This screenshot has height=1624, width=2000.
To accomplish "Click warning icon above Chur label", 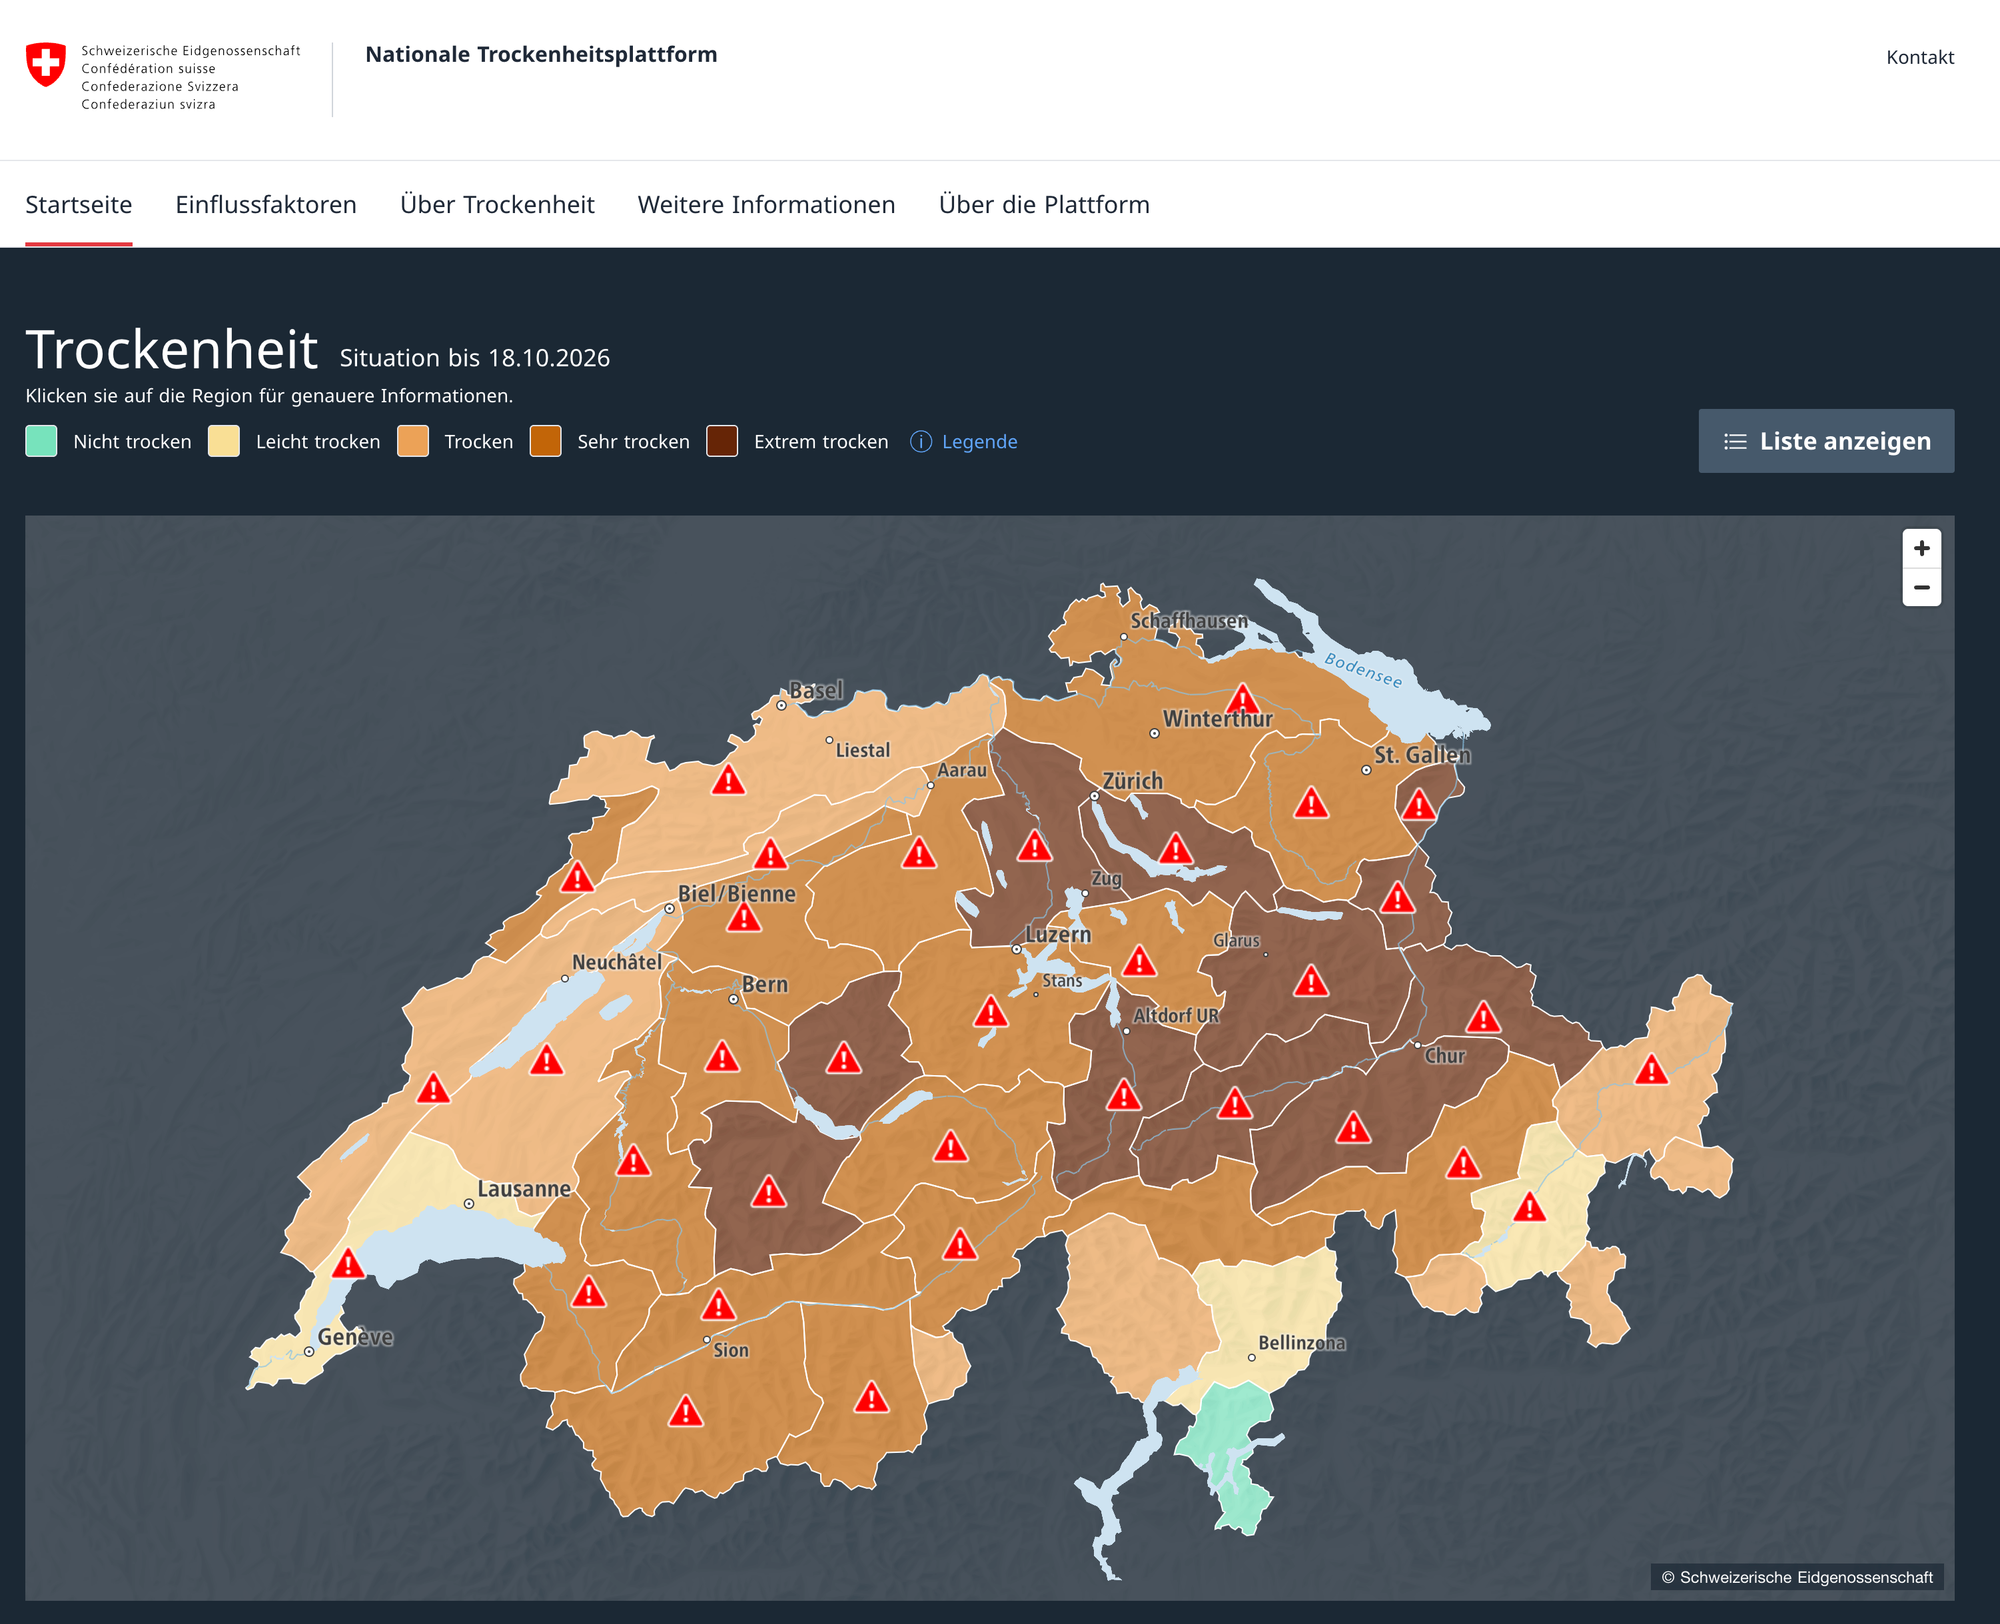I will coord(1483,1018).
